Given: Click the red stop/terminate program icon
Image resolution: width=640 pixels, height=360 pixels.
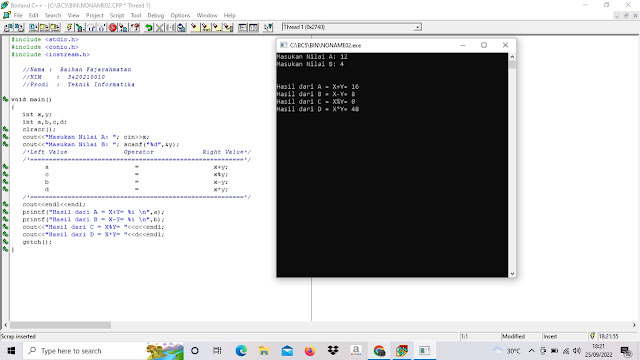Looking at the screenshot, I should point(112,27).
